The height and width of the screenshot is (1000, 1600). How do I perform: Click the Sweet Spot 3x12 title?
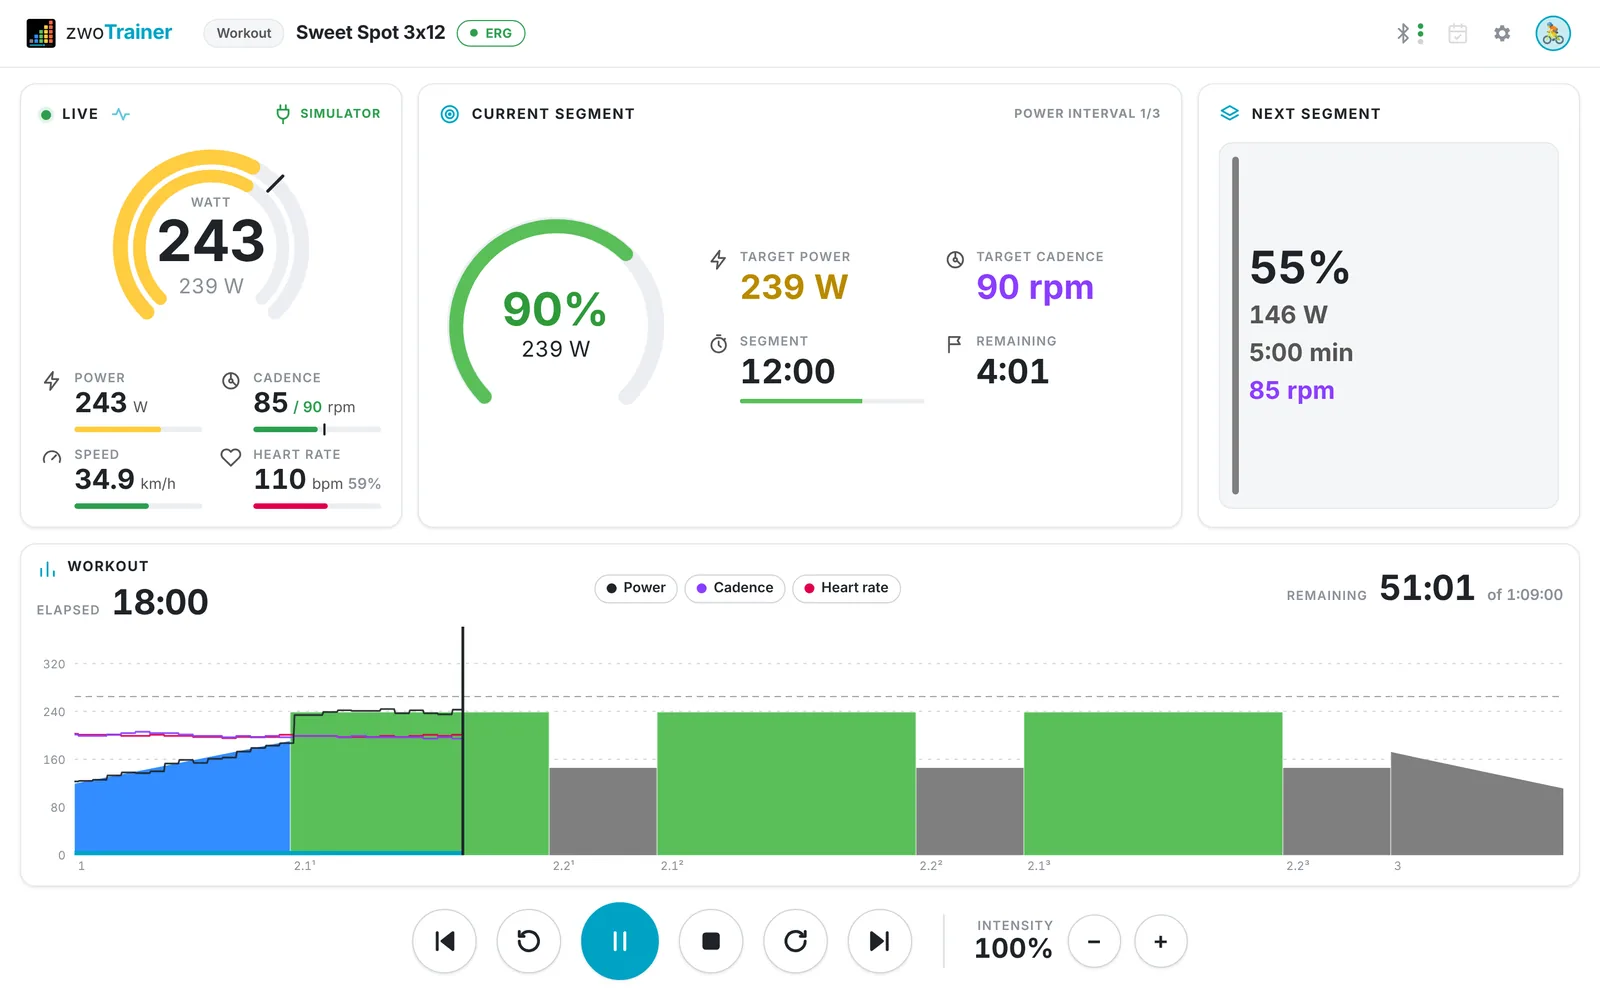(371, 33)
